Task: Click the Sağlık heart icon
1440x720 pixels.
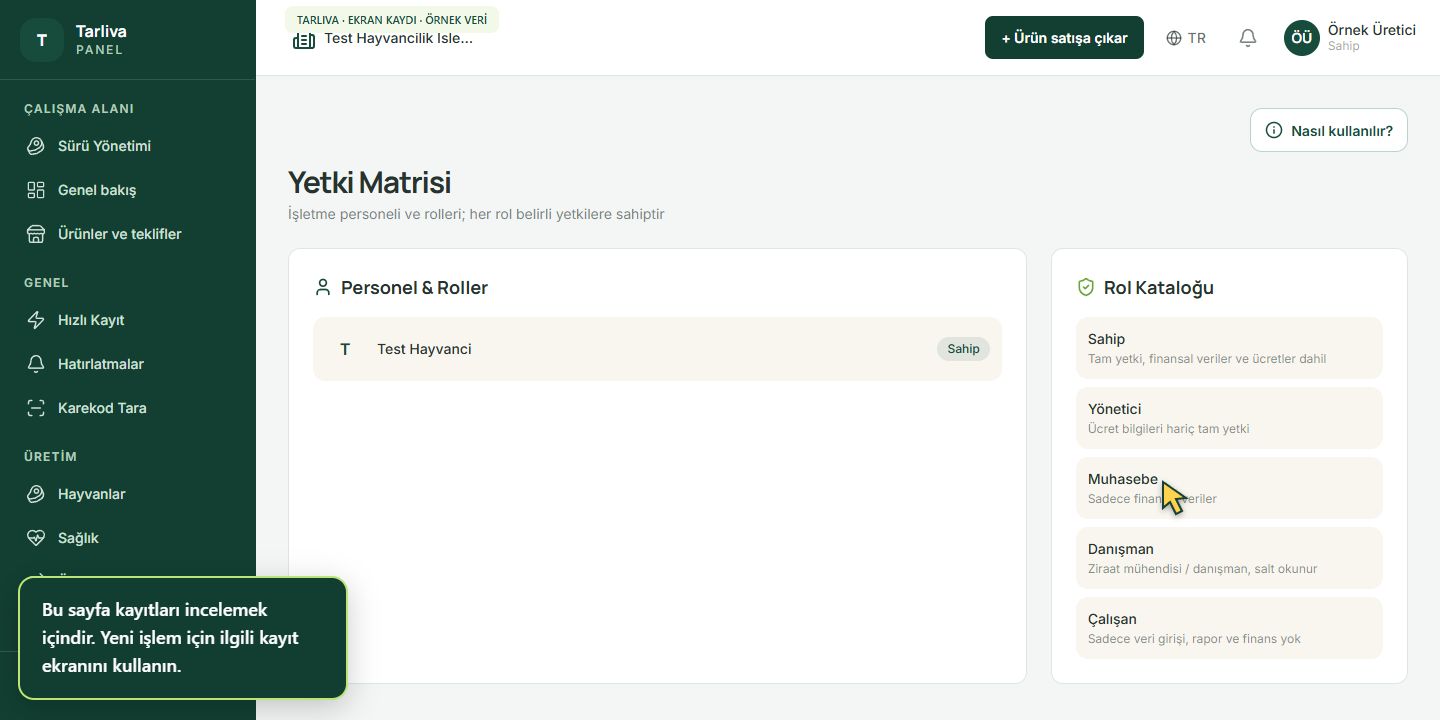Action: (x=36, y=538)
